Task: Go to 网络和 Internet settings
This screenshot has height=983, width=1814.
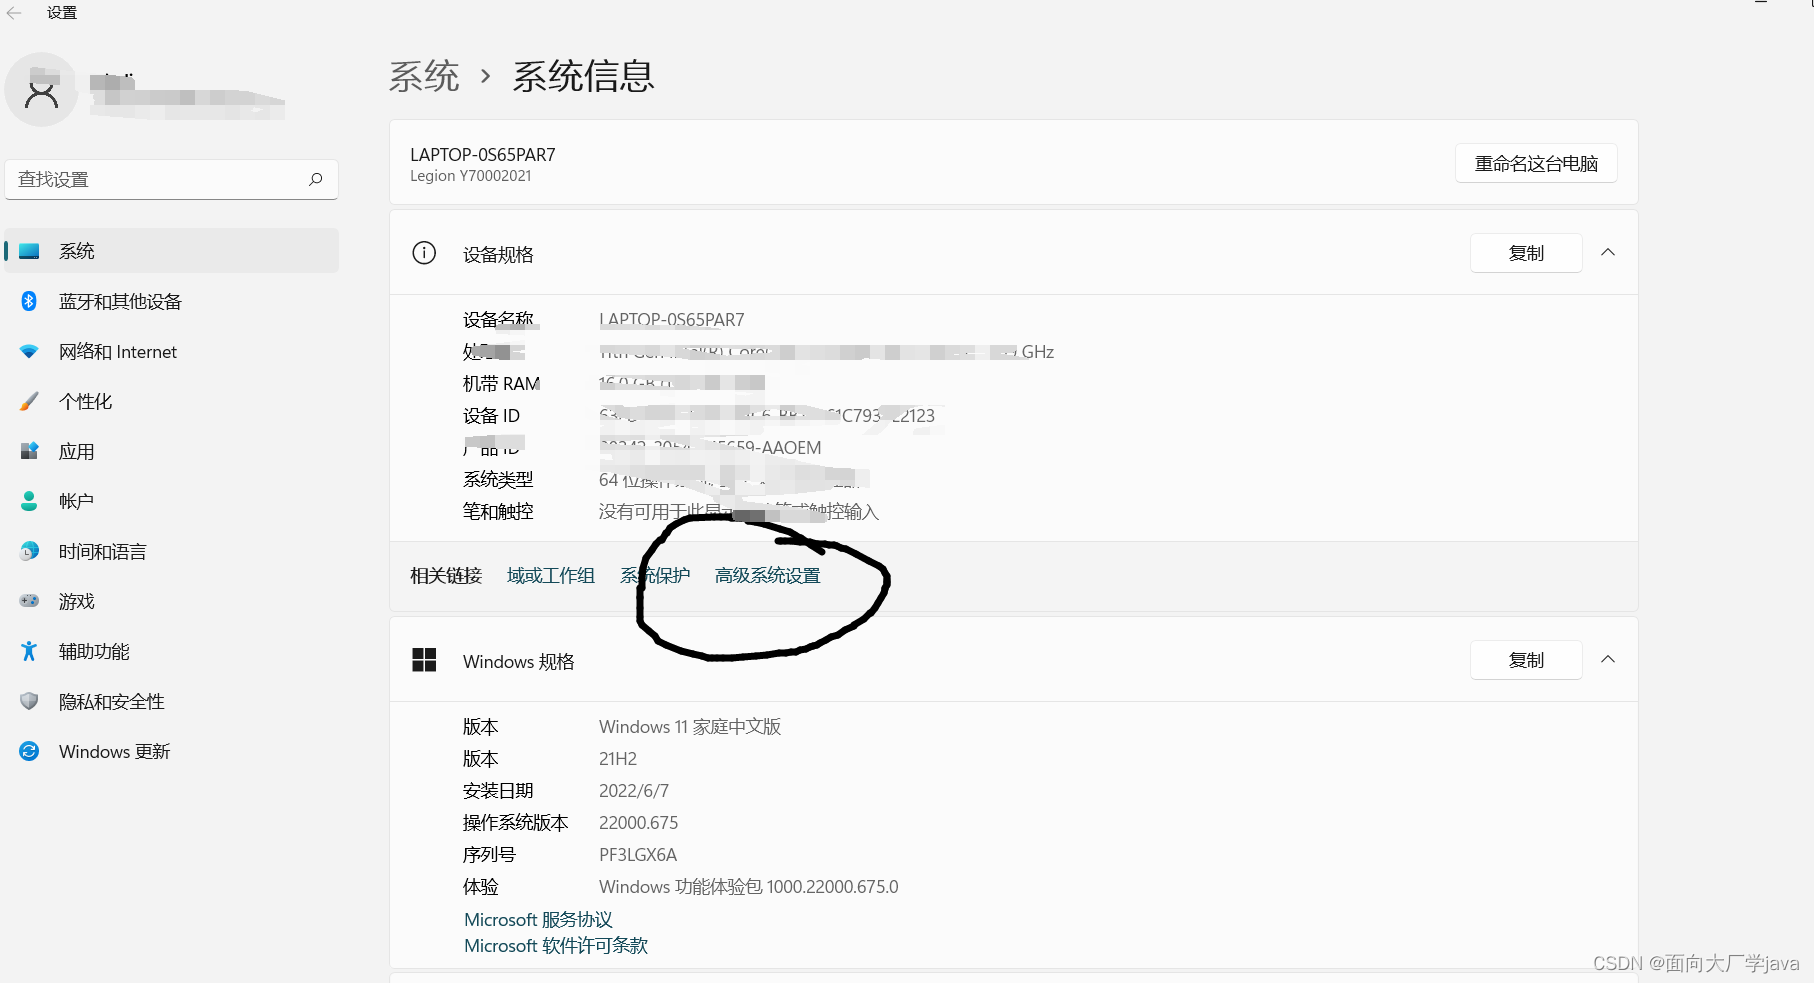Action: pyautogui.click(x=172, y=351)
